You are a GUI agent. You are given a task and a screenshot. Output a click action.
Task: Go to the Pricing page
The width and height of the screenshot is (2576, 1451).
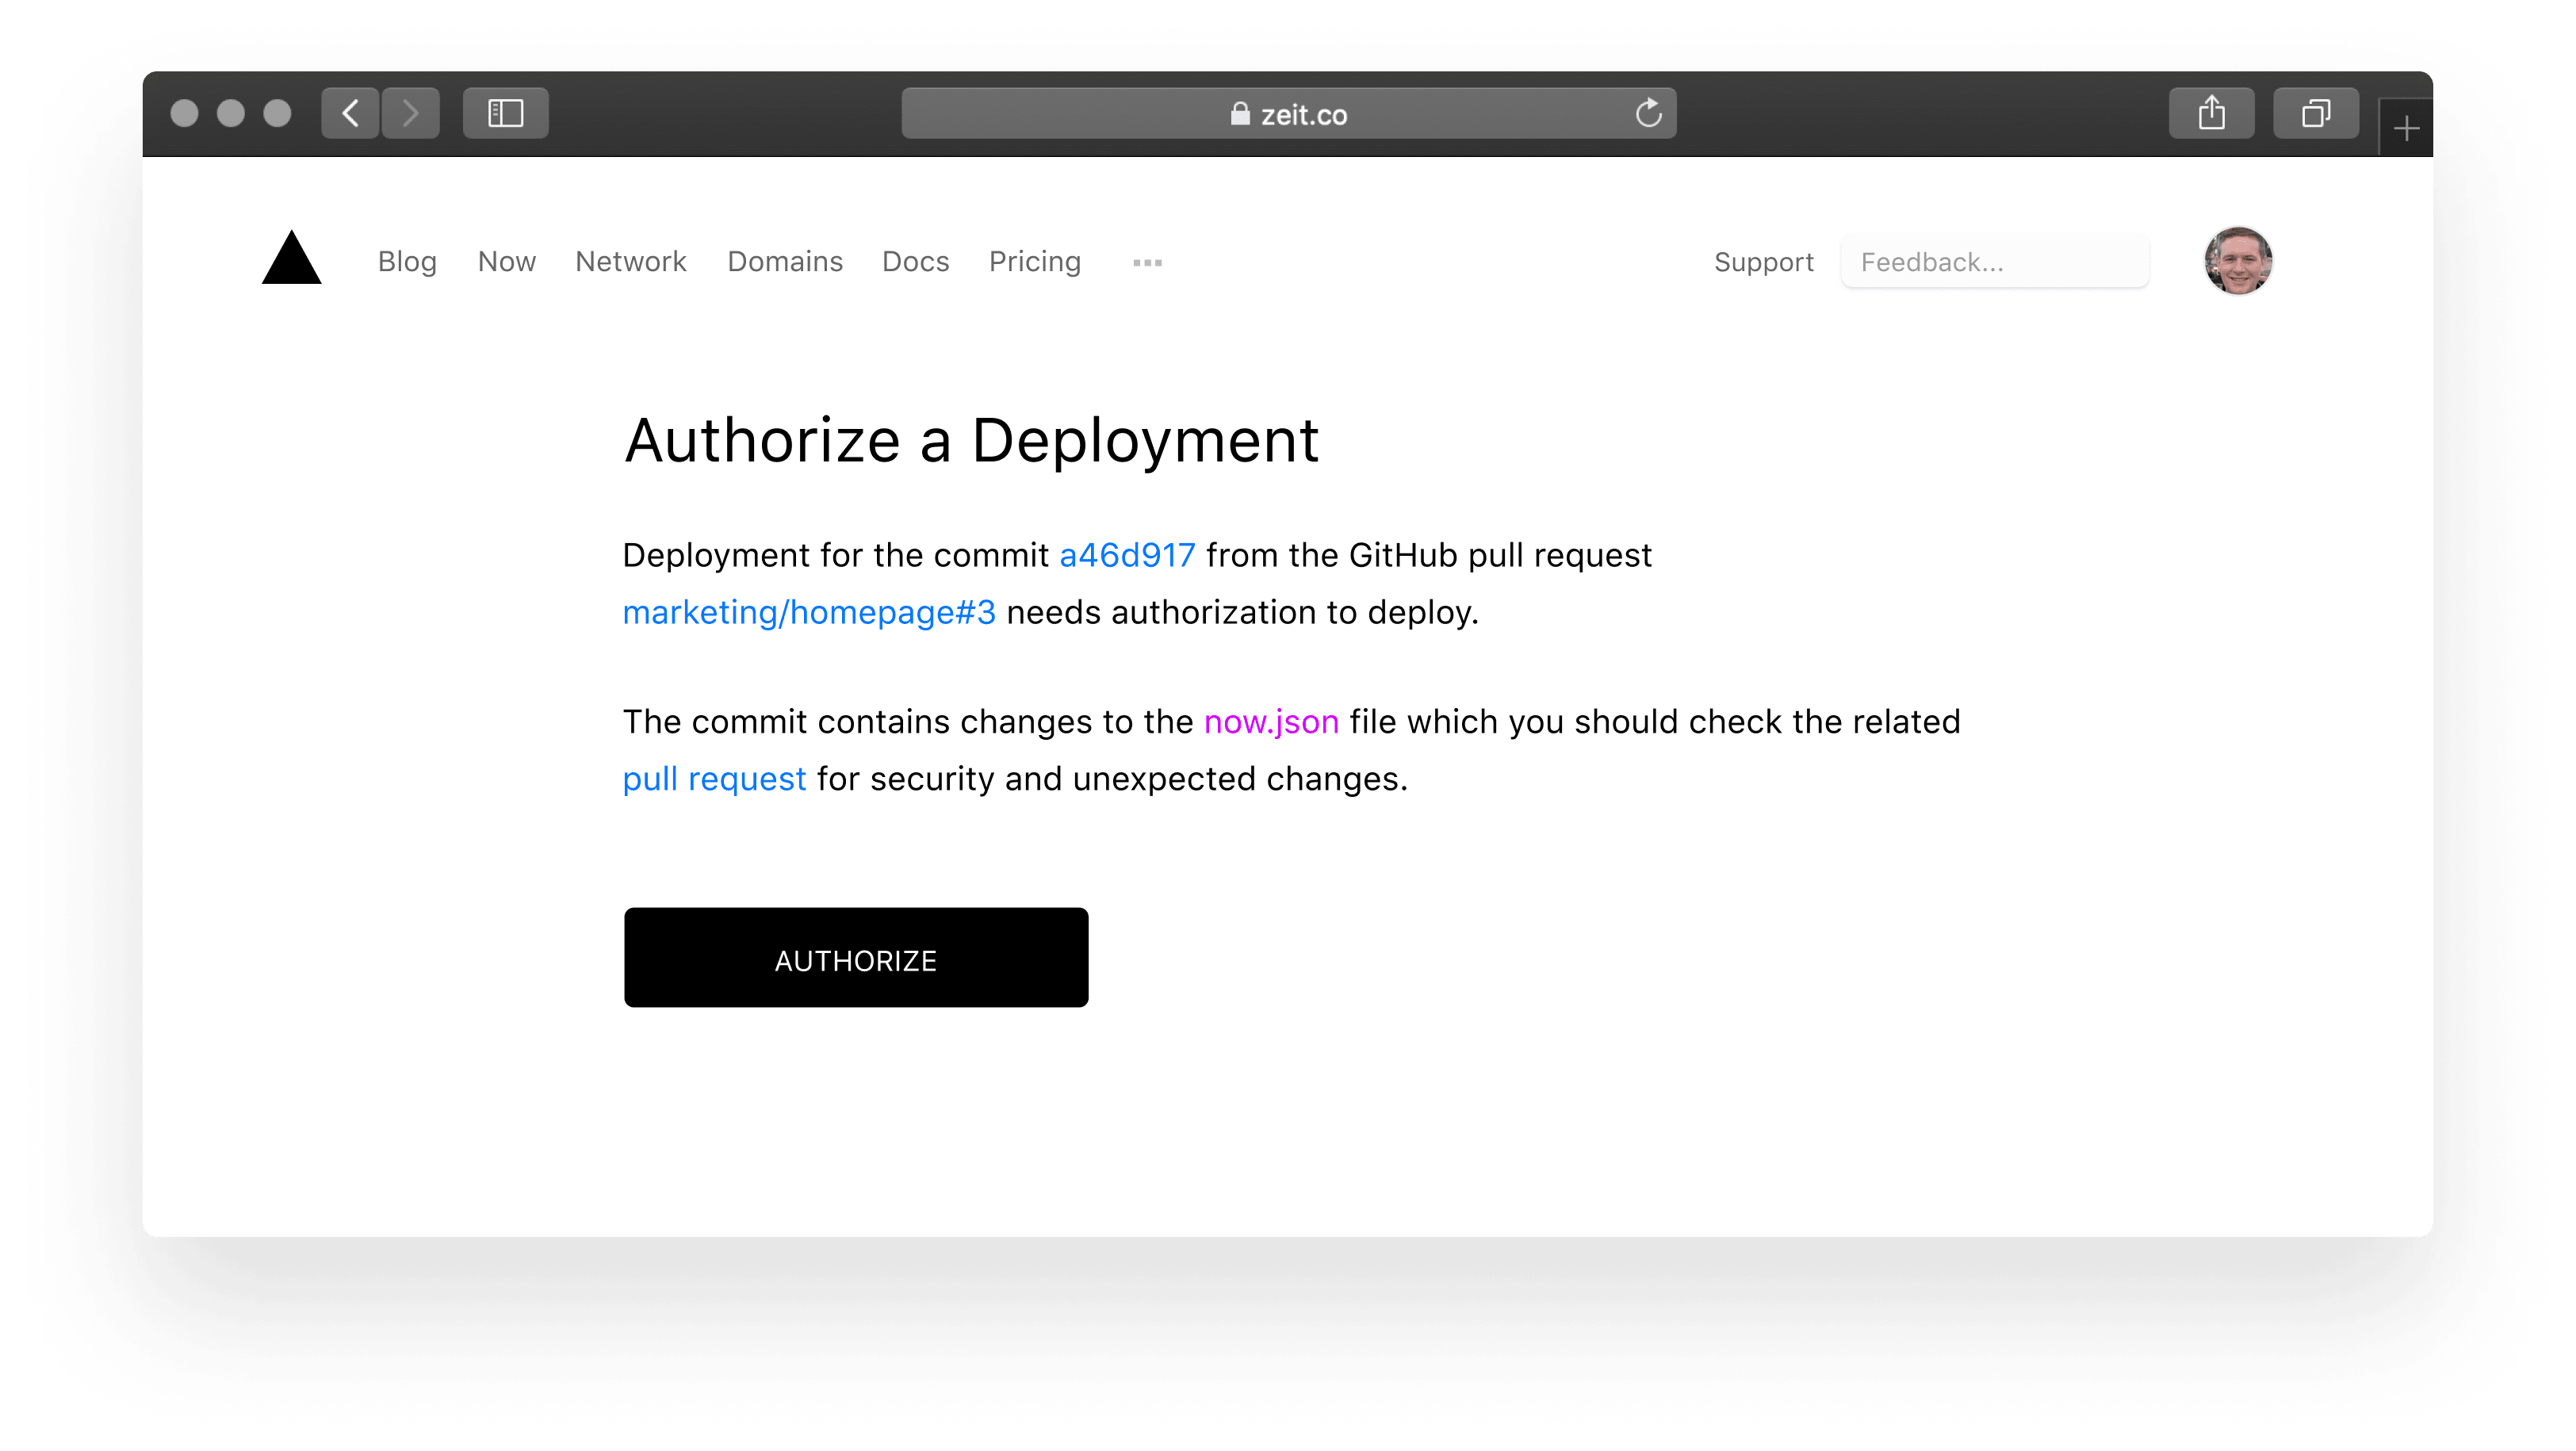pos(1034,262)
